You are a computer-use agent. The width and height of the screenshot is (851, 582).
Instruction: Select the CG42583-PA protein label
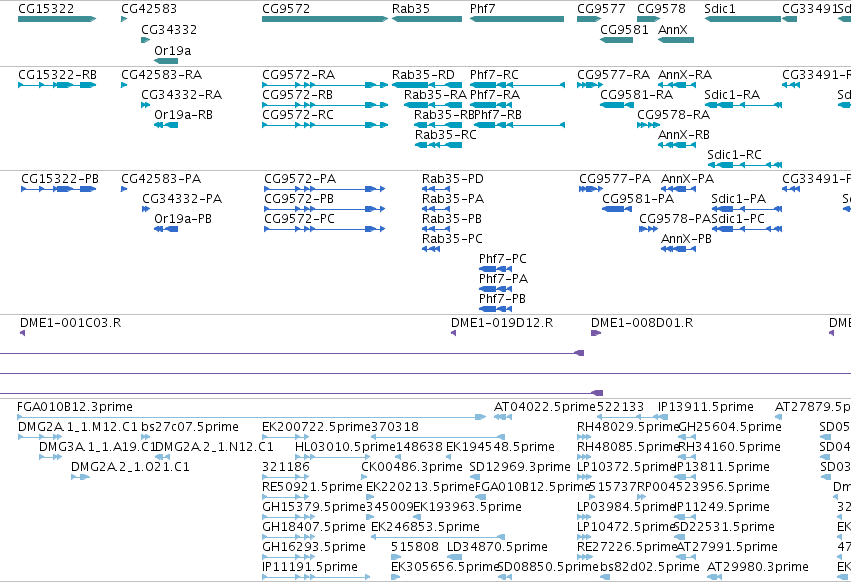[161, 179]
